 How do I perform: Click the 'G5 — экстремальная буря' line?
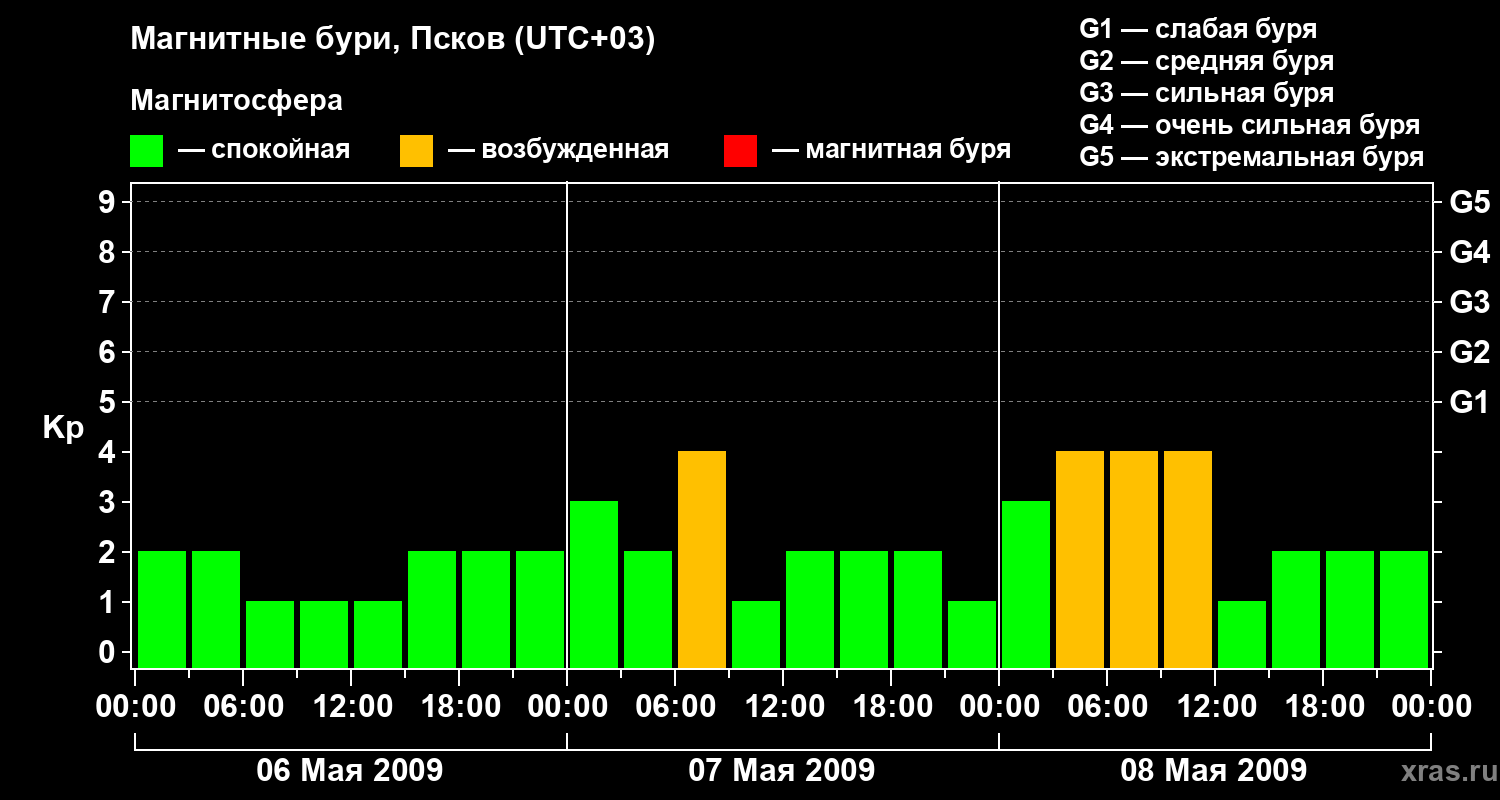point(1251,158)
